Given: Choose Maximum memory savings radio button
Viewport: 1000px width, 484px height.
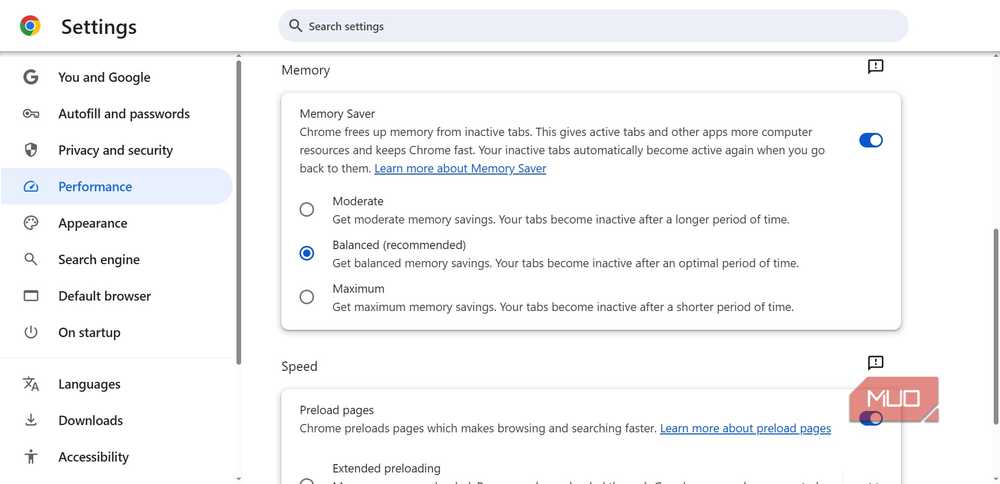Looking at the screenshot, I should [307, 297].
